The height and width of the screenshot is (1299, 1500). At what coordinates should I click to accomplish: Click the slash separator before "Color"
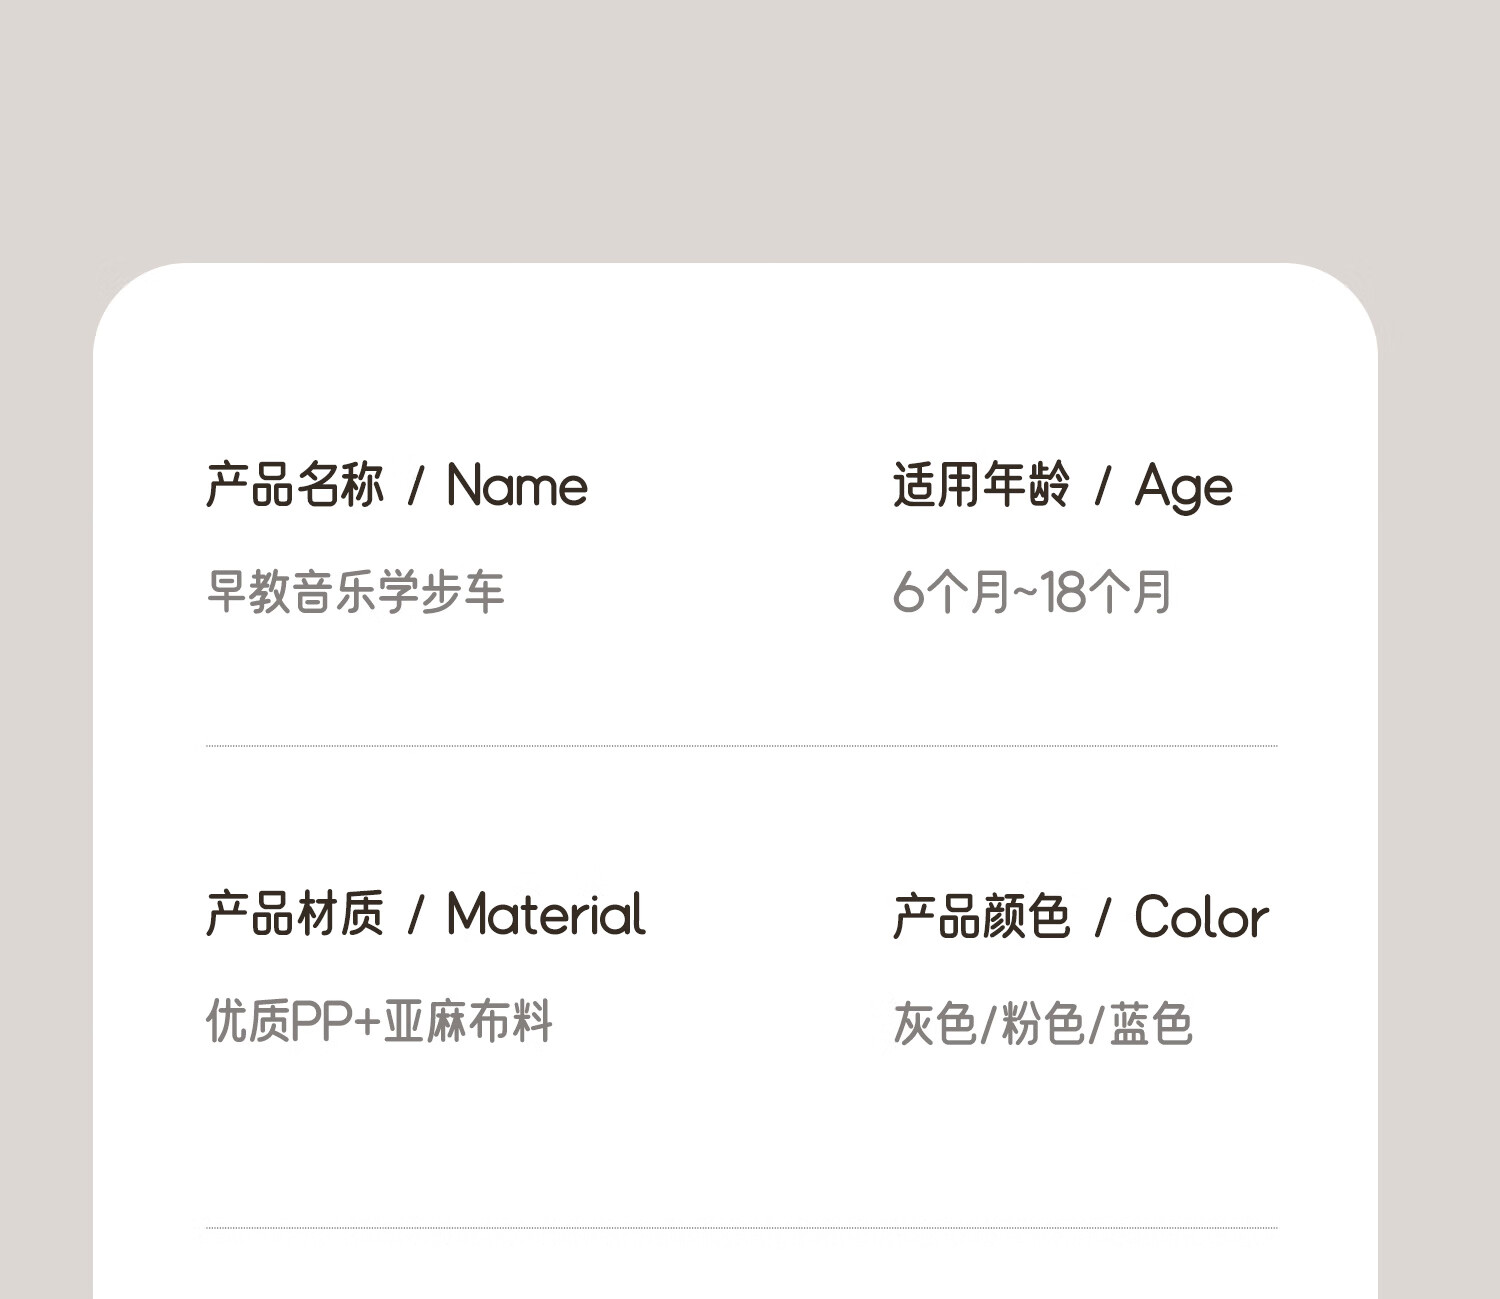point(1103,918)
